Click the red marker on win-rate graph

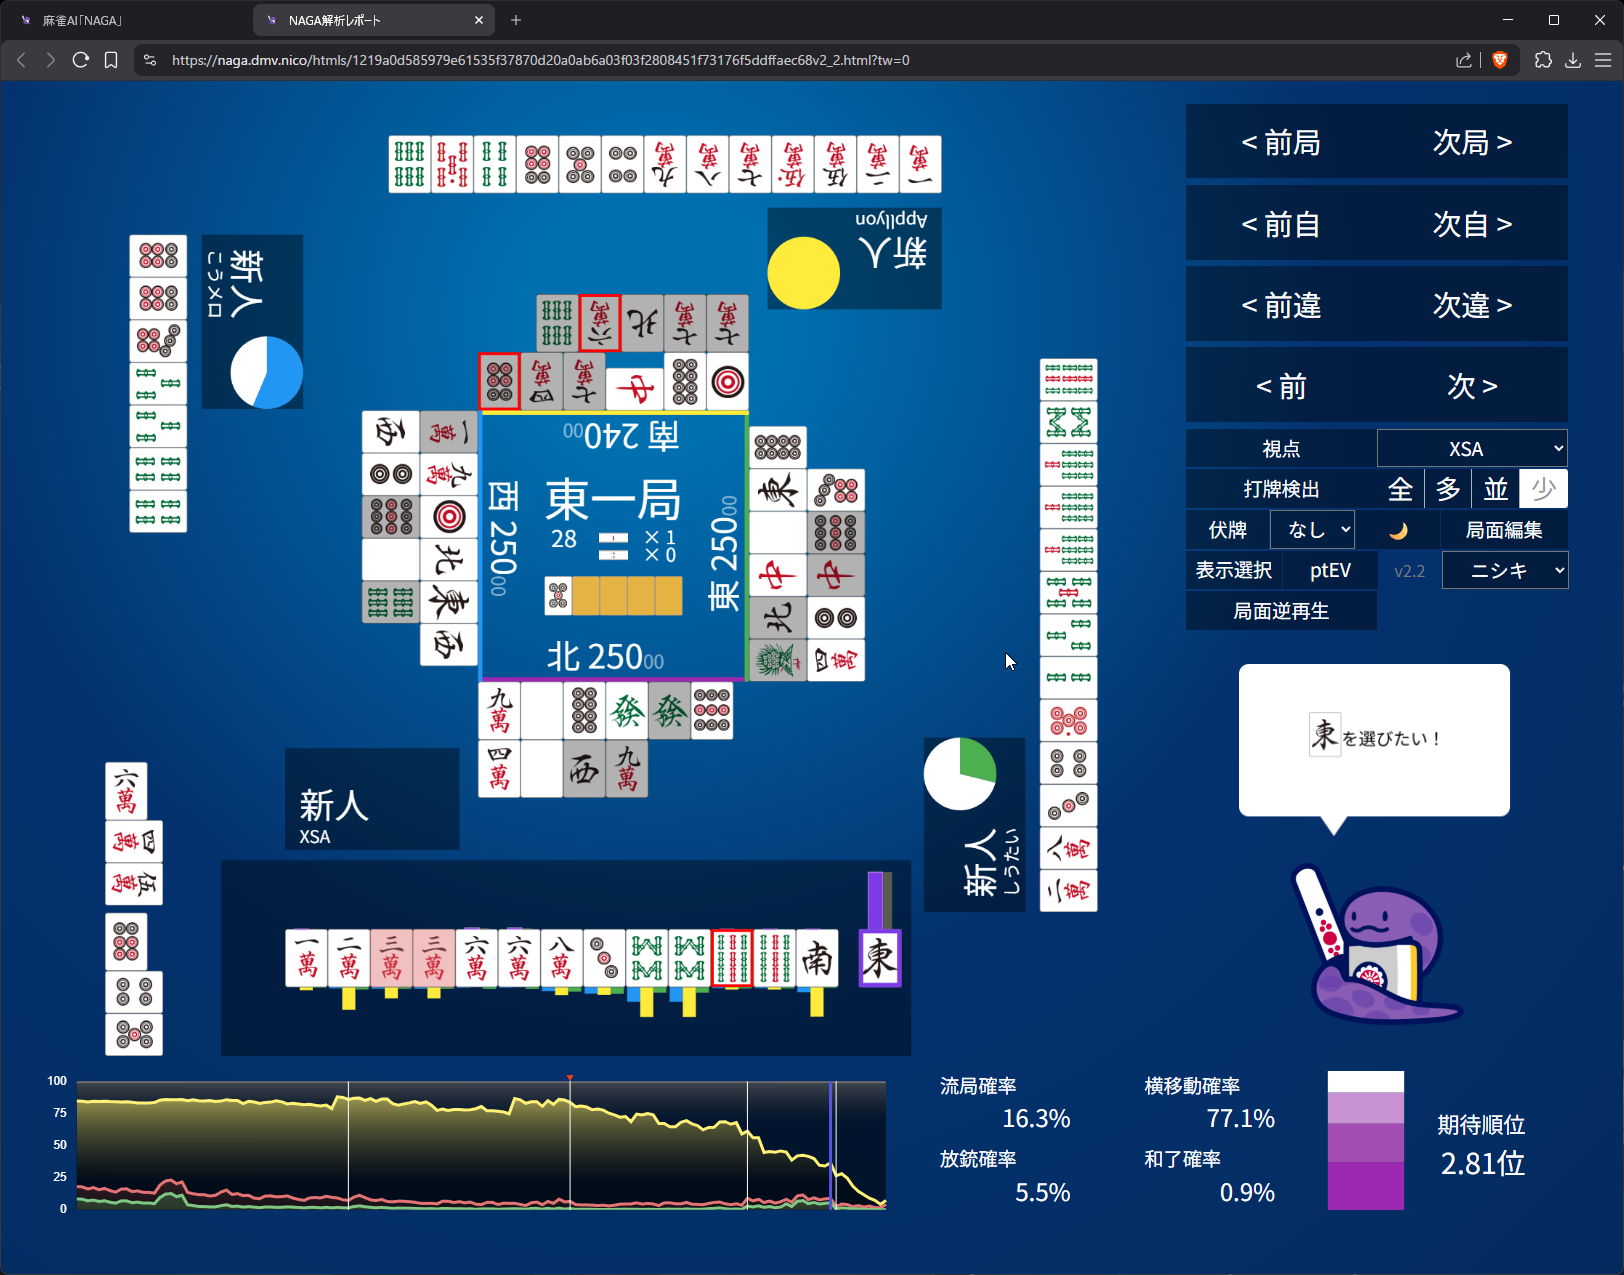[570, 1078]
